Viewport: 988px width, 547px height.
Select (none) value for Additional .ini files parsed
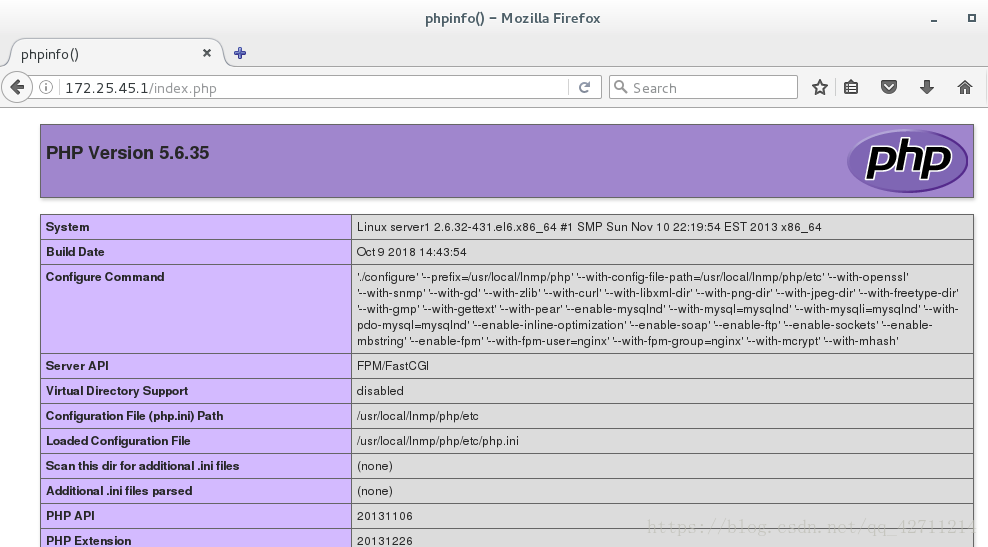point(374,491)
